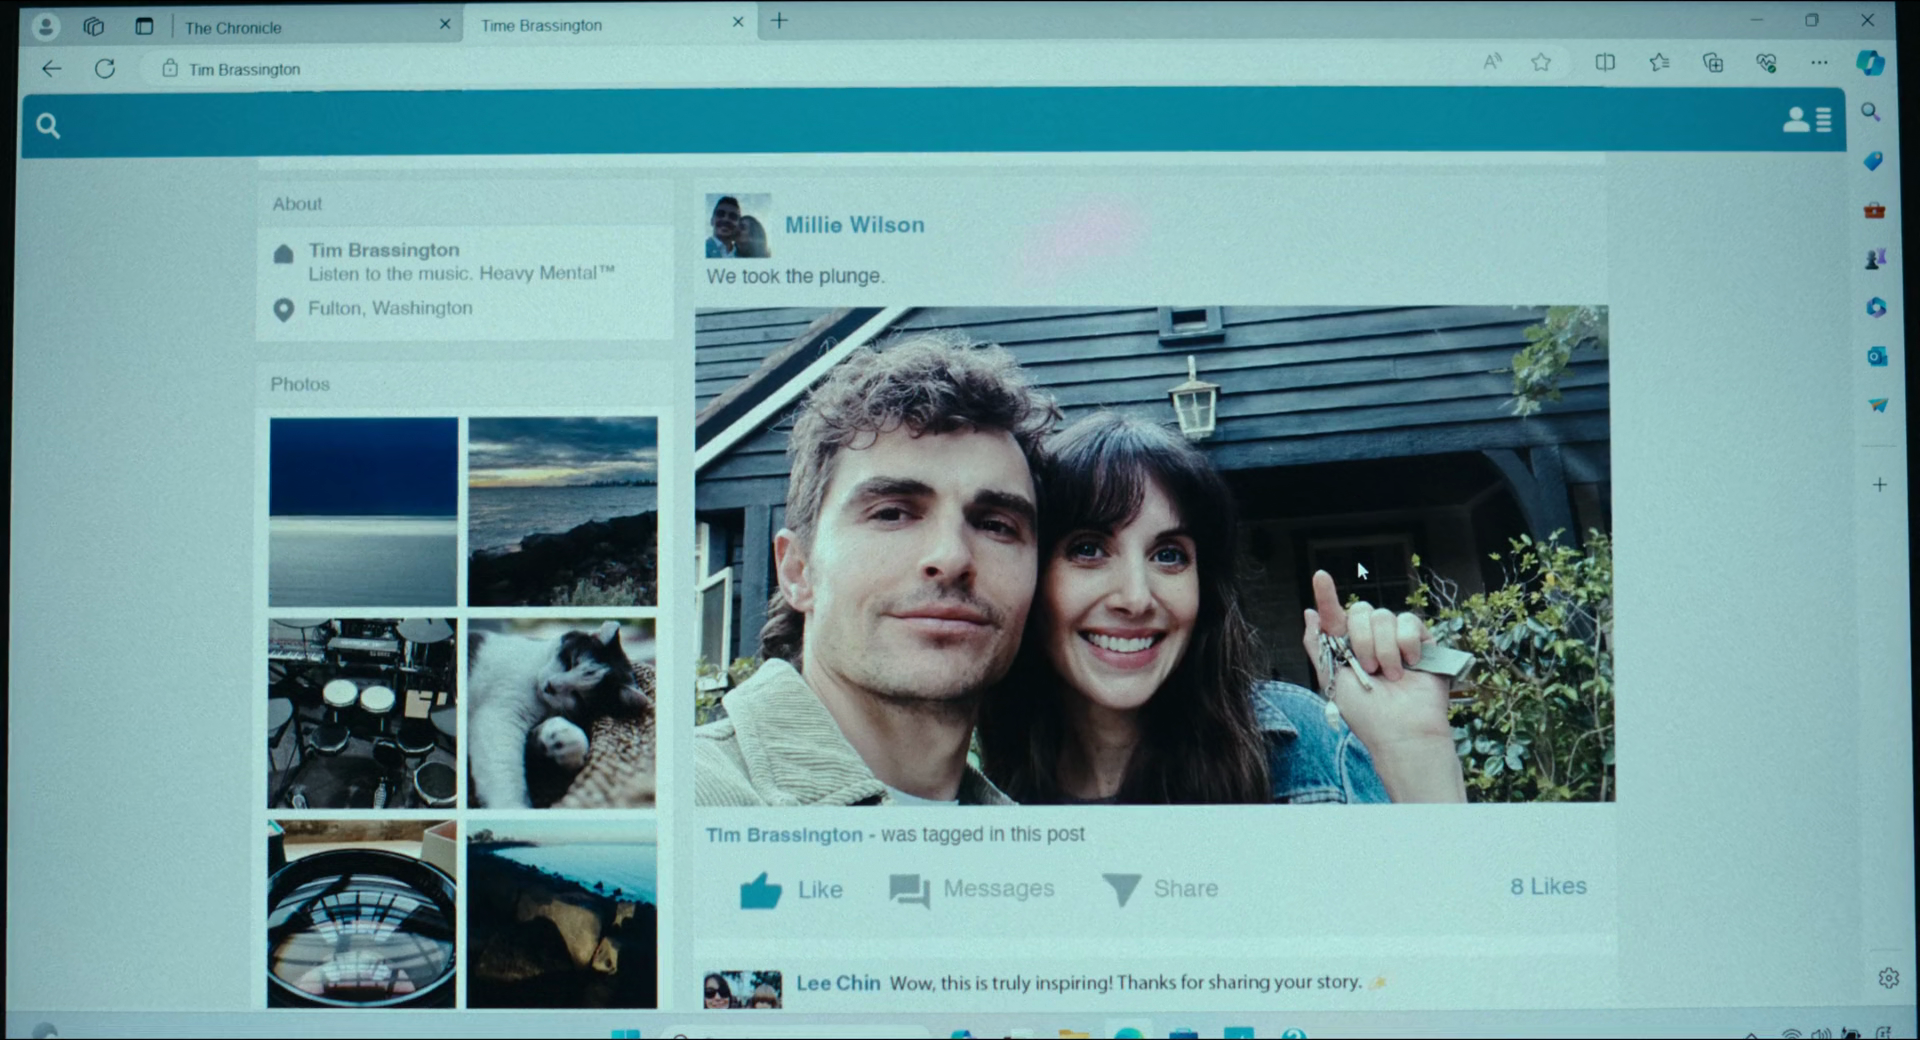Click the tagged Tim Brassington name link
This screenshot has height=1040, width=1920.
click(784, 835)
